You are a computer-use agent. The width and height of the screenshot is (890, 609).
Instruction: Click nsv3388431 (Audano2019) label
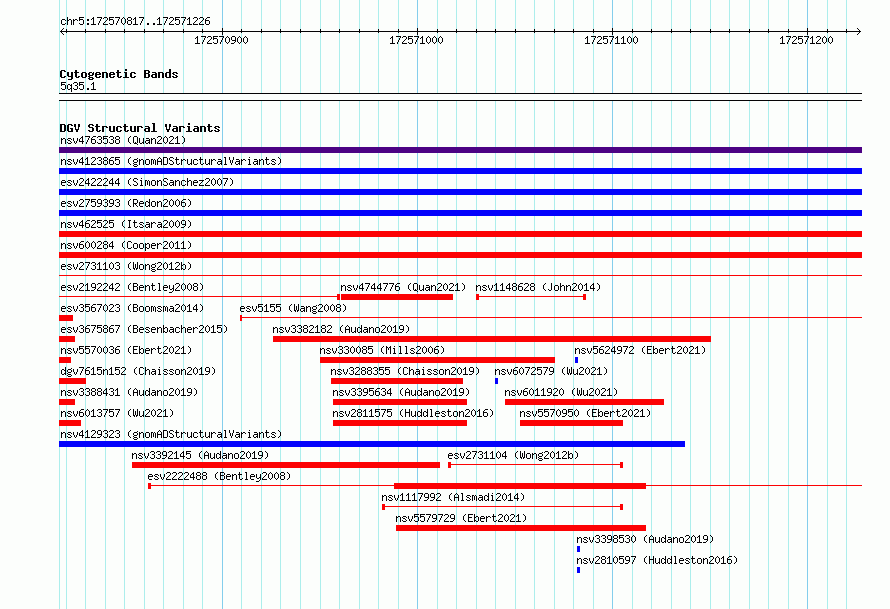pyautogui.click(x=129, y=392)
